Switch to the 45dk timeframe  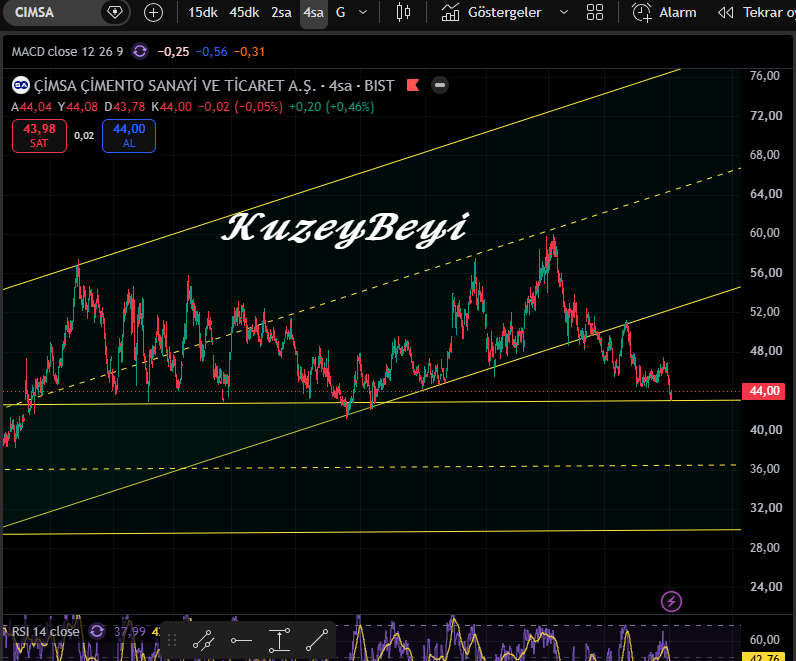pyautogui.click(x=244, y=12)
